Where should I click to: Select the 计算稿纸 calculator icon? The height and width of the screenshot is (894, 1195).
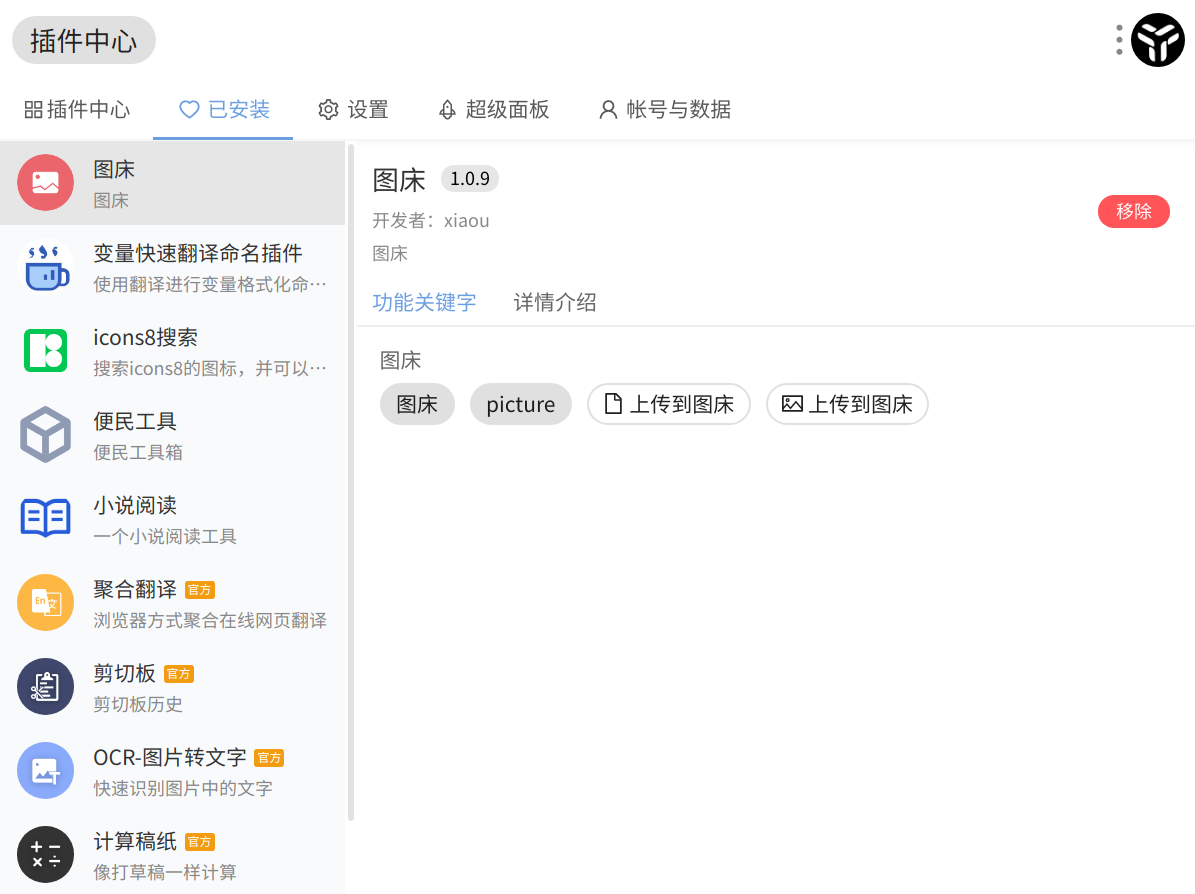coord(46,854)
